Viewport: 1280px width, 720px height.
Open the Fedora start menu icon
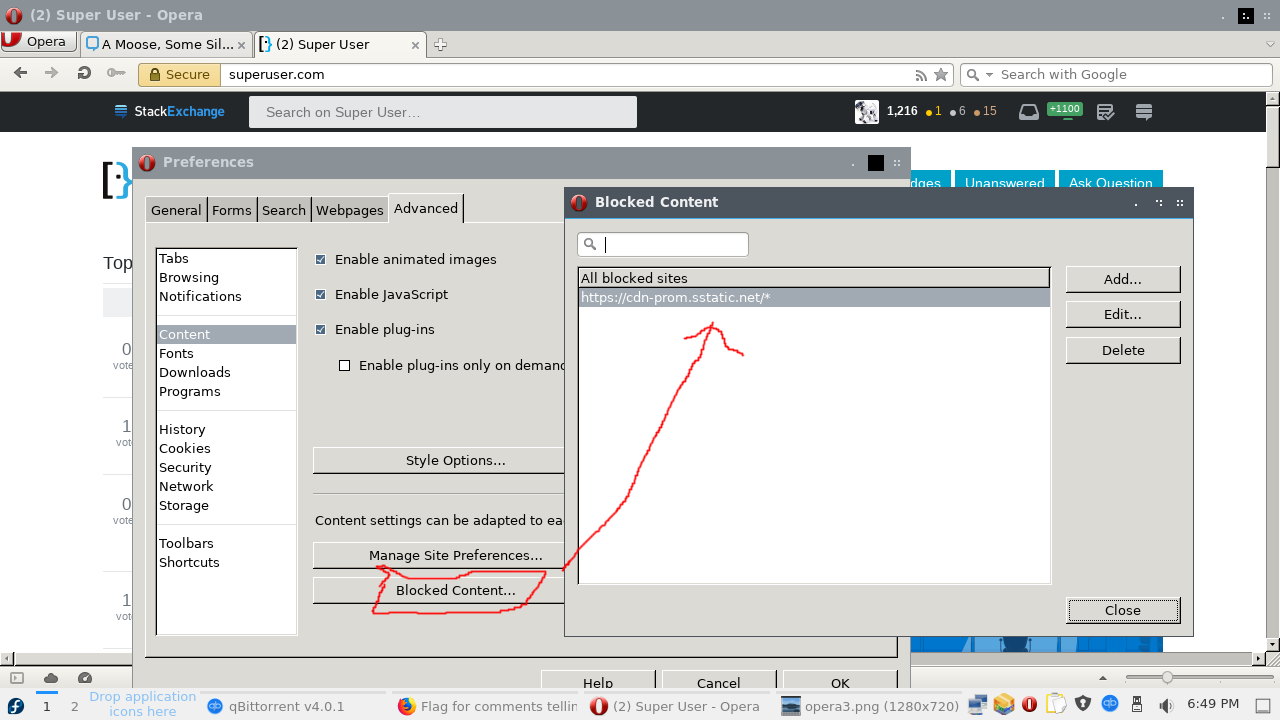point(15,705)
